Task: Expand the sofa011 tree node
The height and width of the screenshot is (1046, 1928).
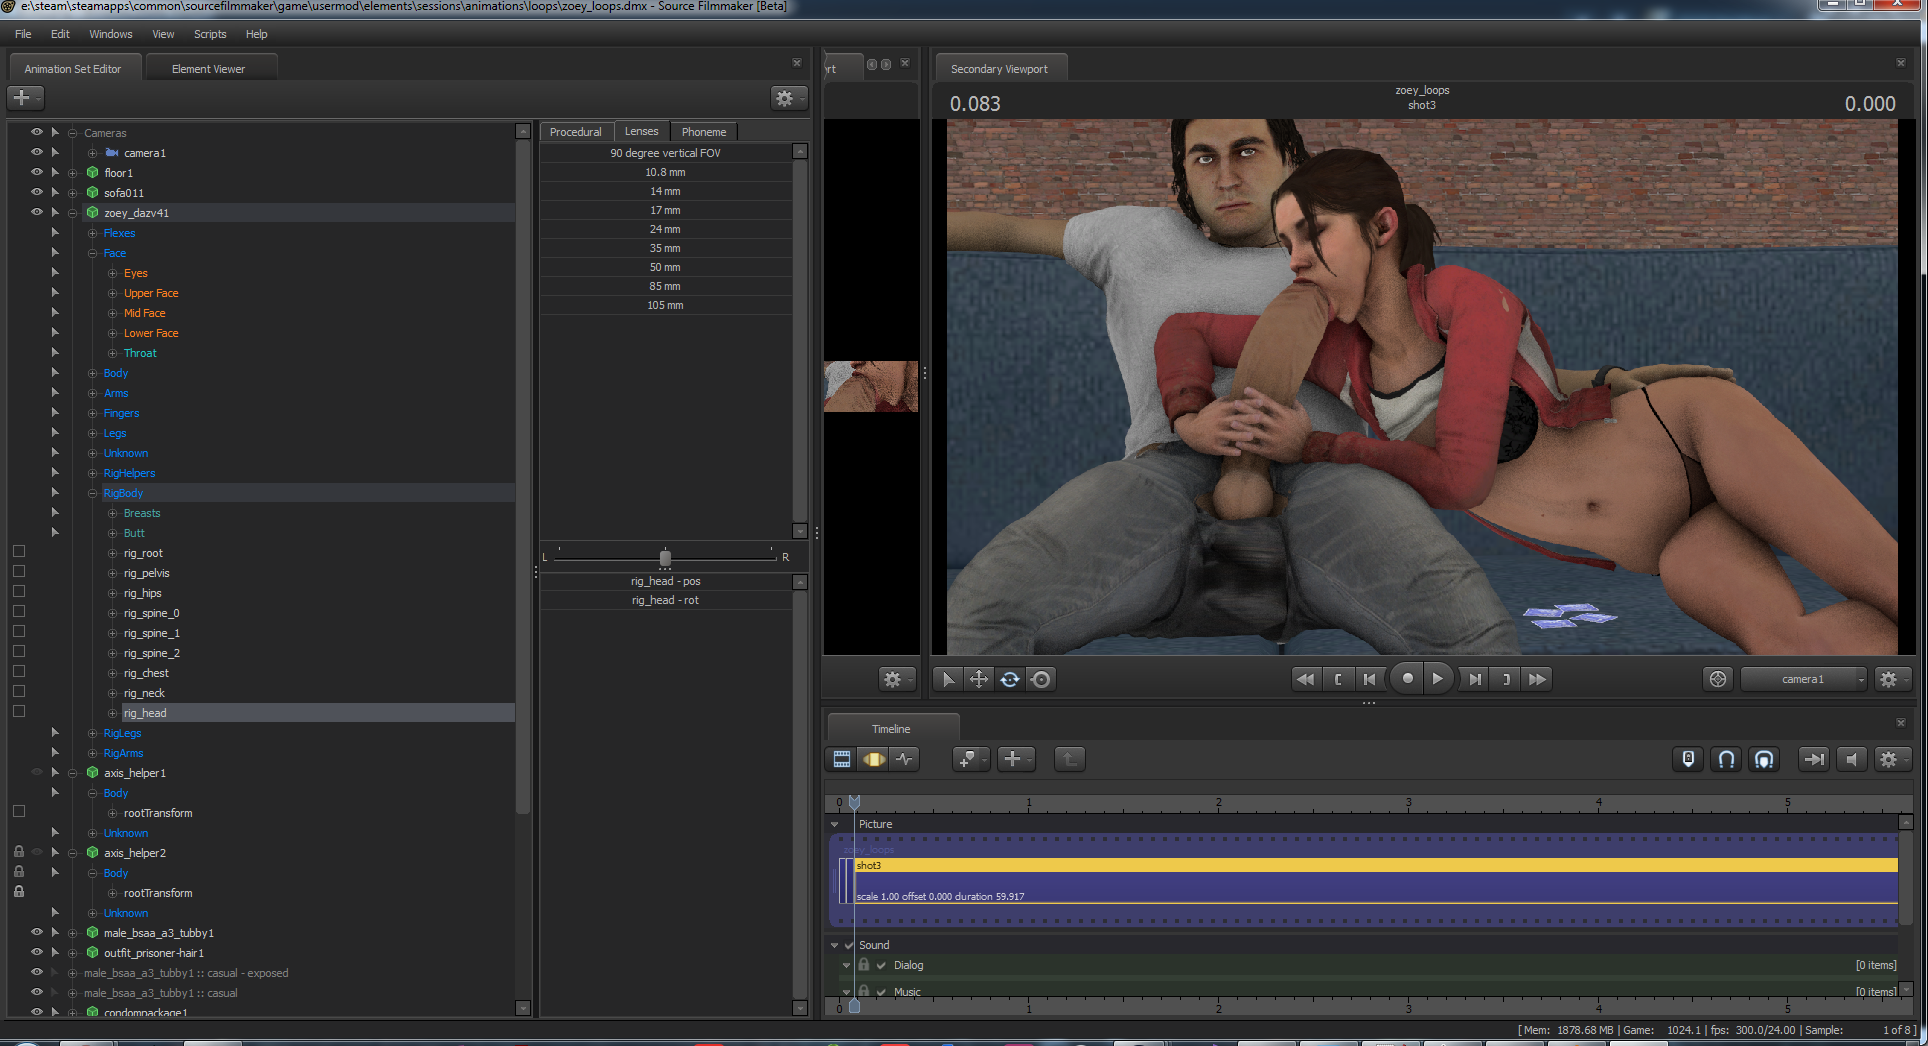Action: pyautogui.click(x=72, y=193)
